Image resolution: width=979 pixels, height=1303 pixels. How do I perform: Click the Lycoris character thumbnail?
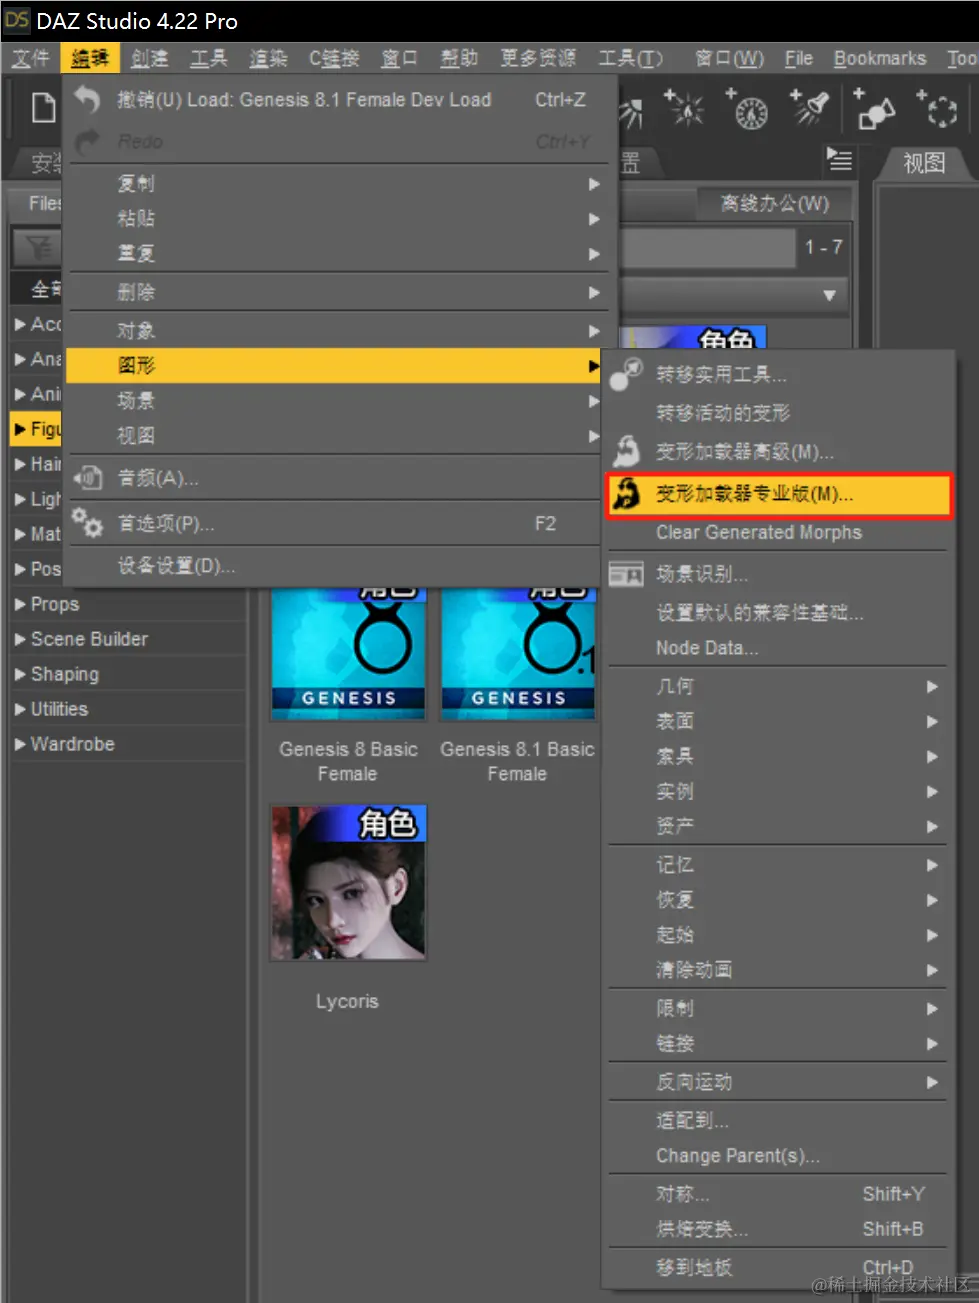coord(347,883)
